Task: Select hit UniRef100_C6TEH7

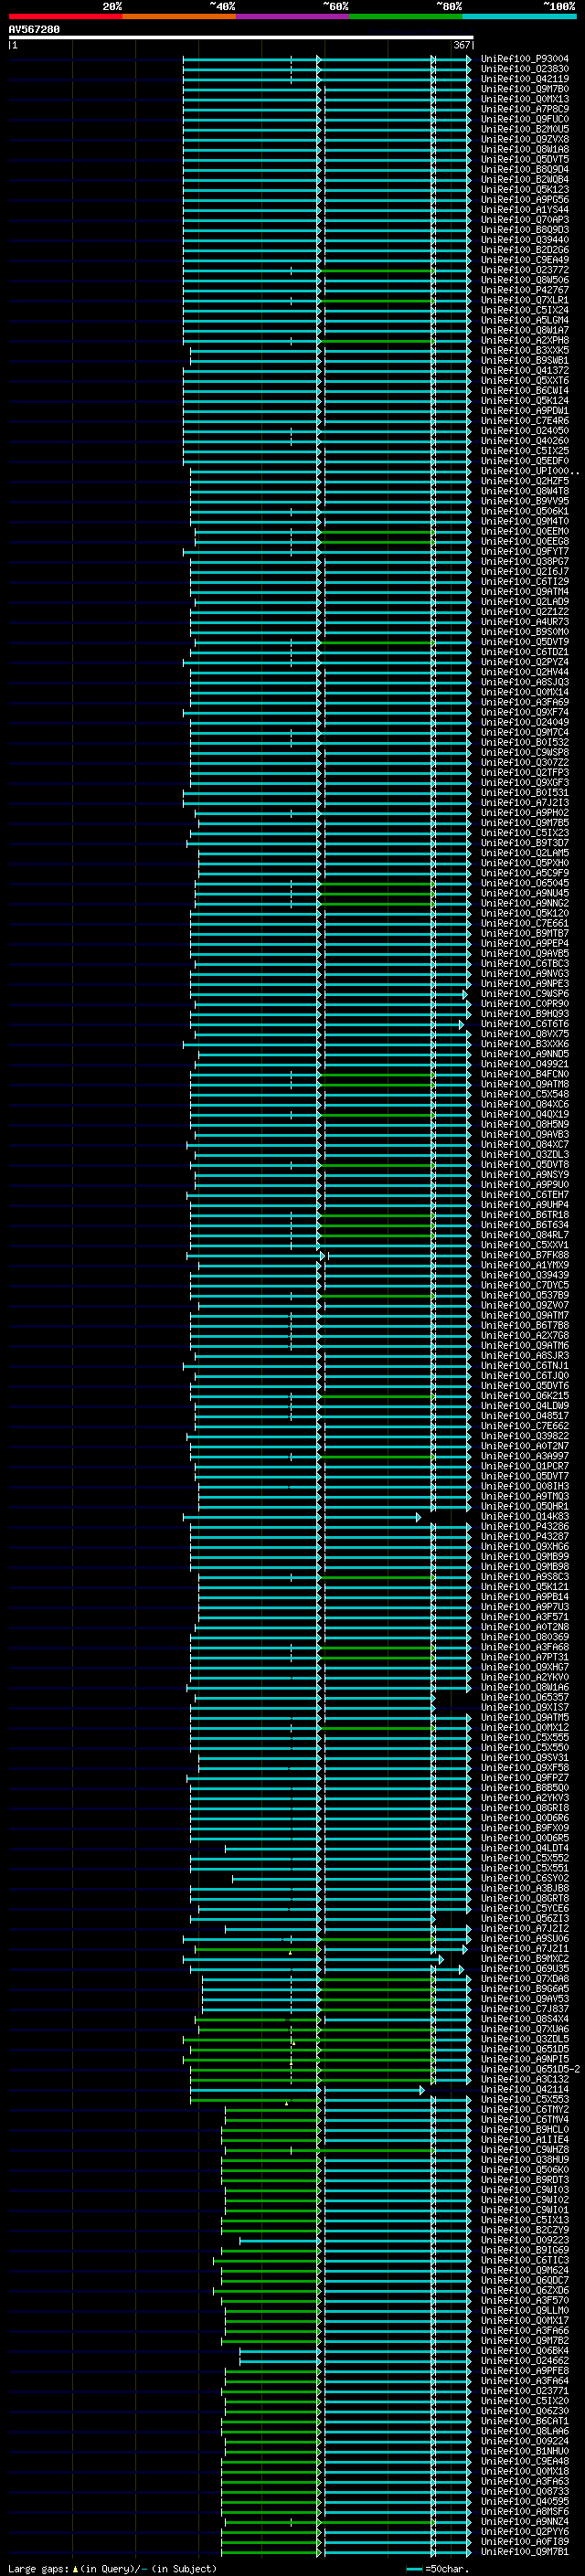Action: [x=525, y=1195]
